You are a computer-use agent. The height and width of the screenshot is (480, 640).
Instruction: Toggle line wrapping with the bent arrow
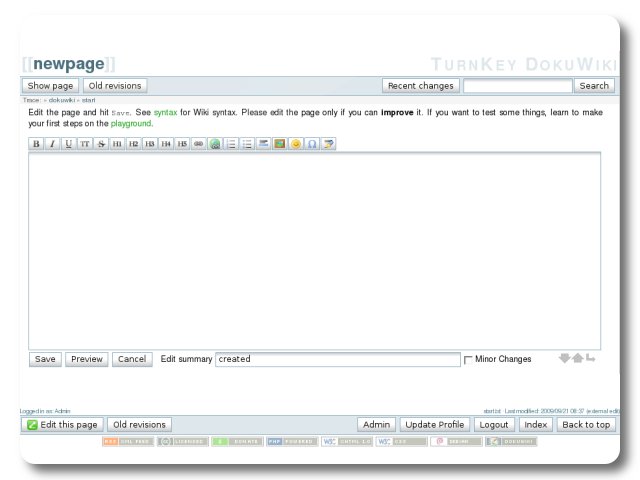point(591,358)
